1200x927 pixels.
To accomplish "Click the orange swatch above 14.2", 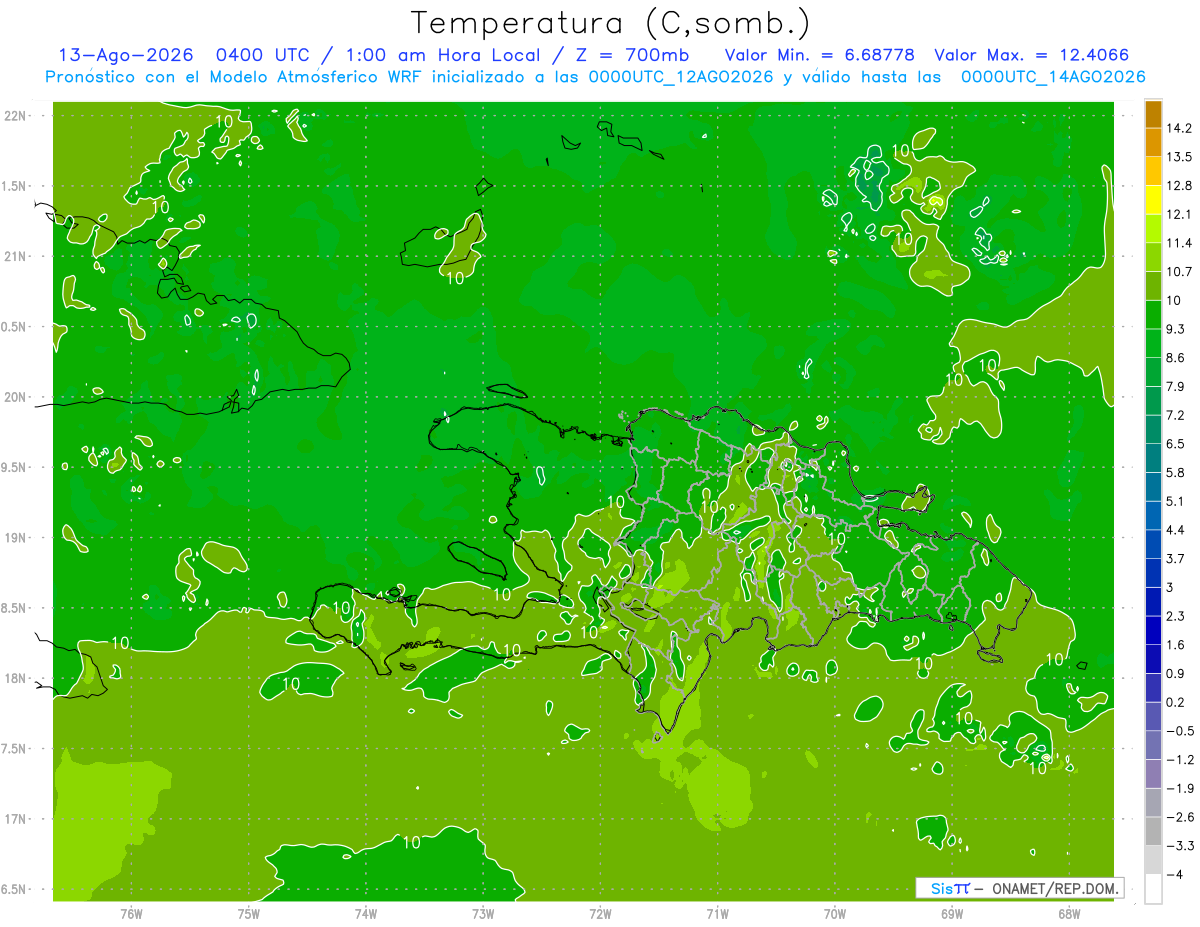I will (1153, 114).
